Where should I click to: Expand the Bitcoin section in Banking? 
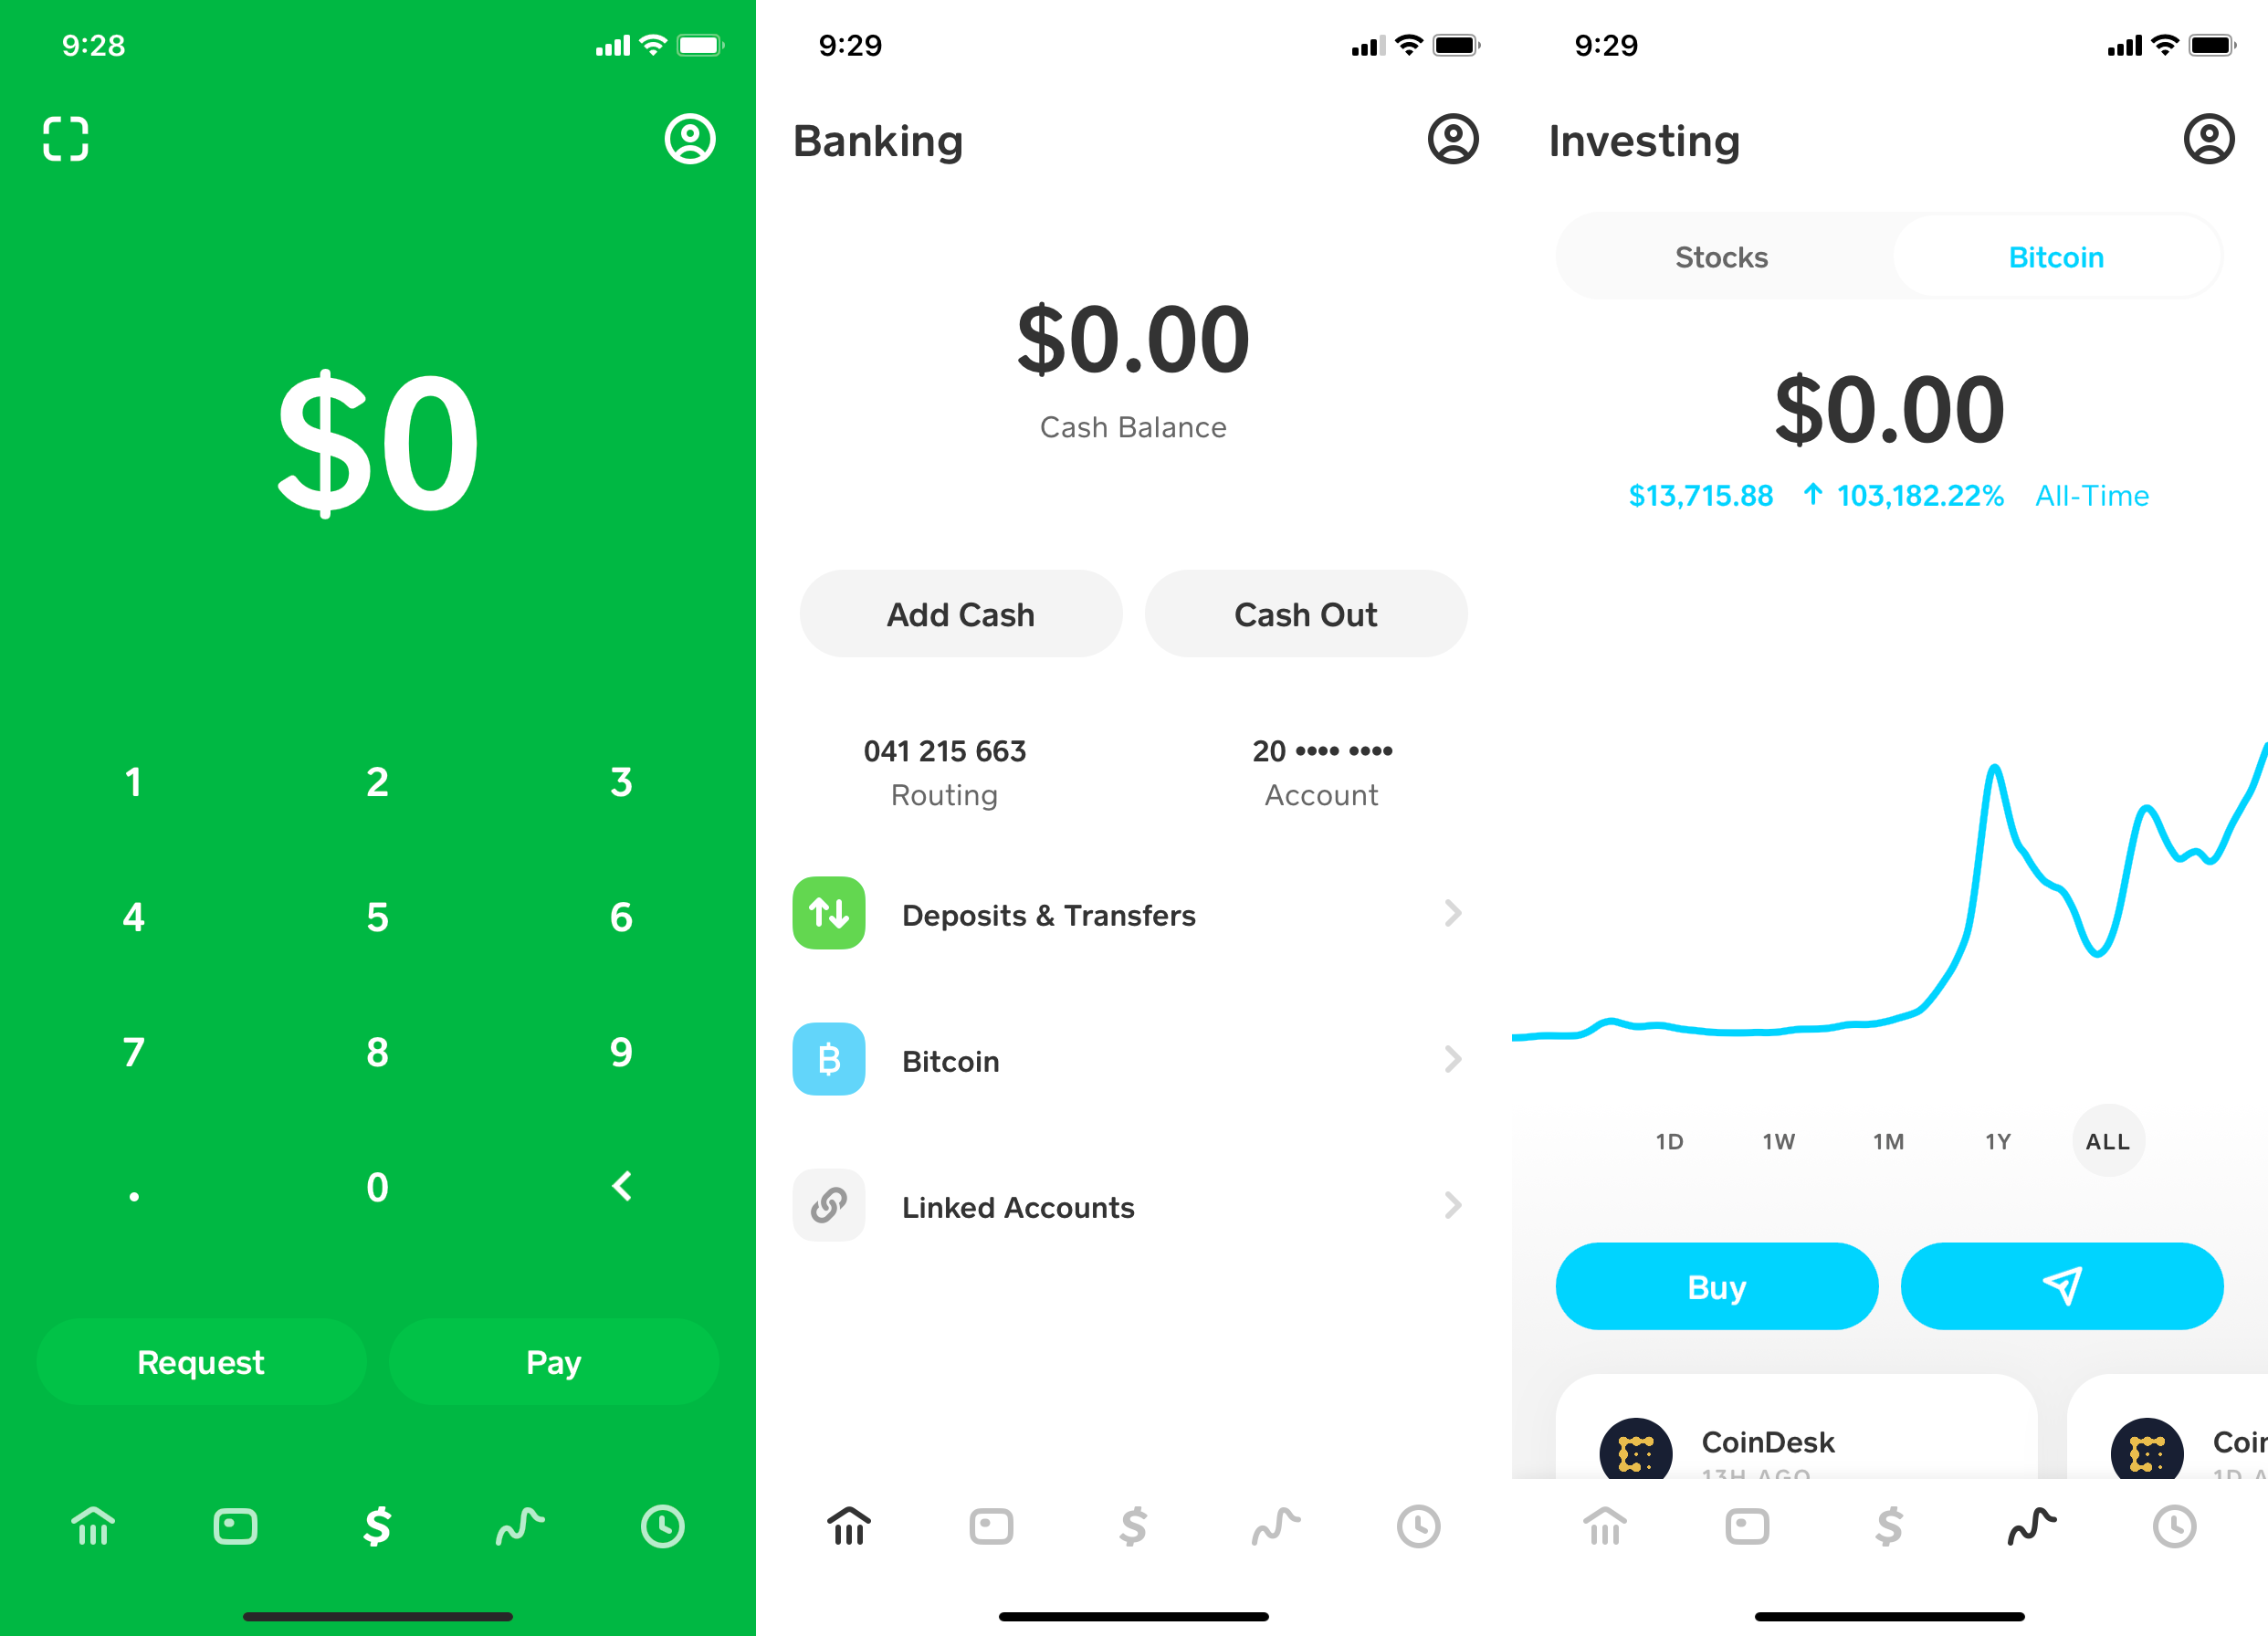point(1134,1058)
